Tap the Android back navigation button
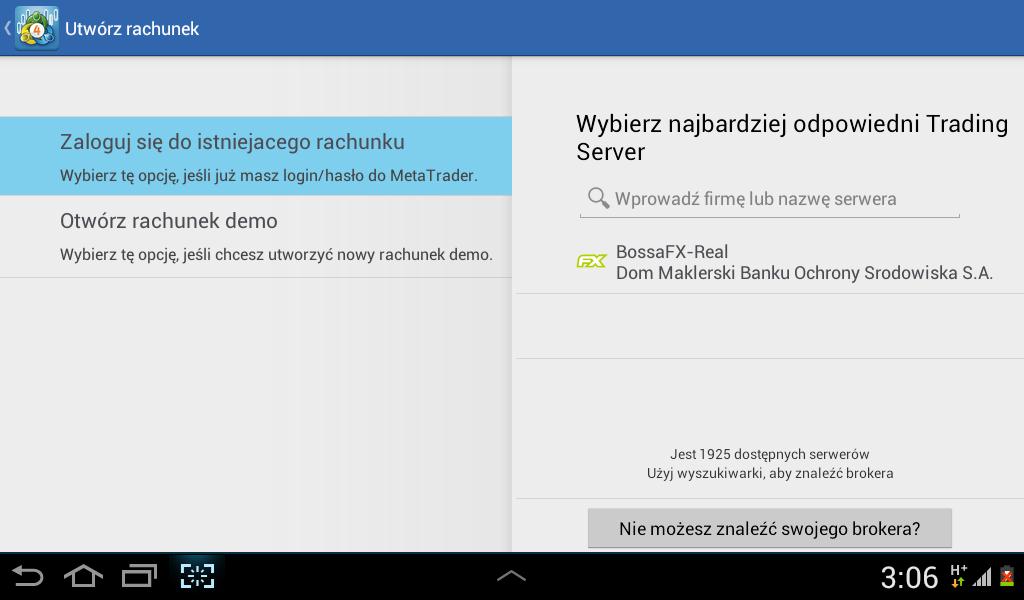1024x600 pixels. coord(27,576)
